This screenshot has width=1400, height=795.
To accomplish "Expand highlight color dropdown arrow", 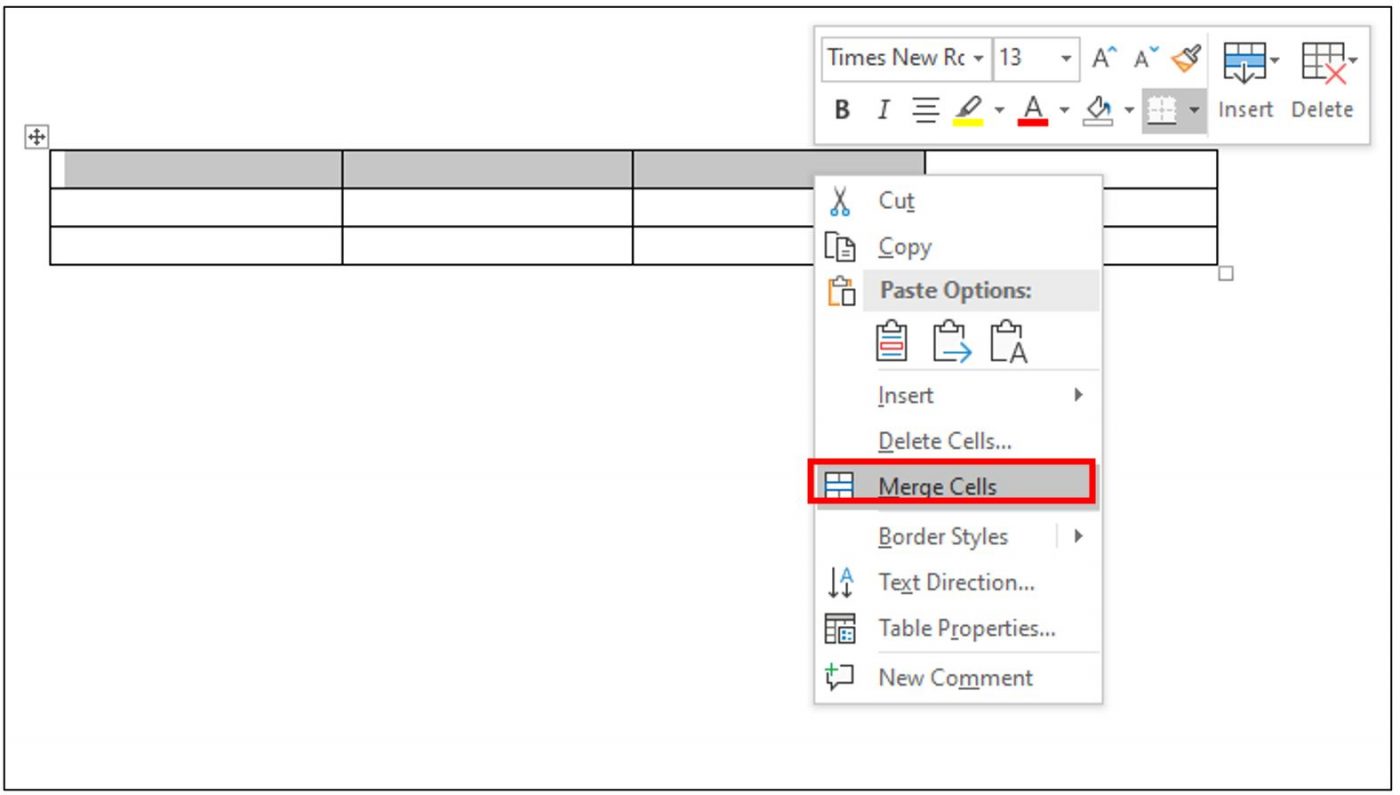I will (999, 110).
